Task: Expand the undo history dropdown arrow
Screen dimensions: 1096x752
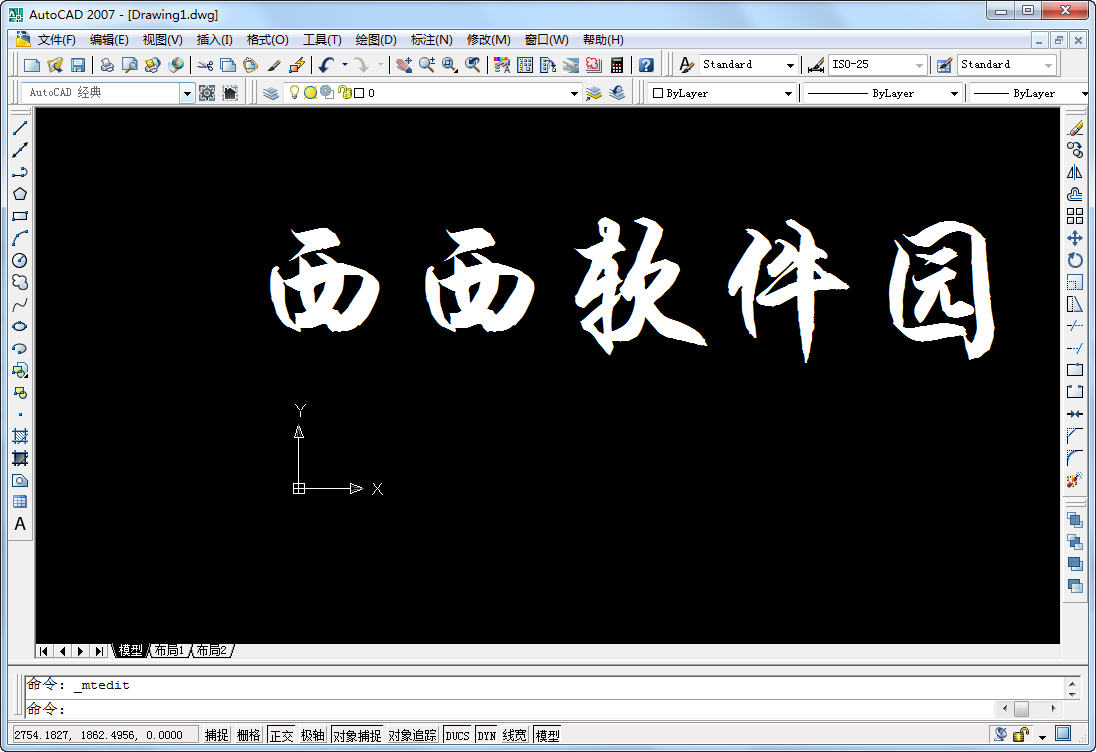Action: click(x=345, y=65)
